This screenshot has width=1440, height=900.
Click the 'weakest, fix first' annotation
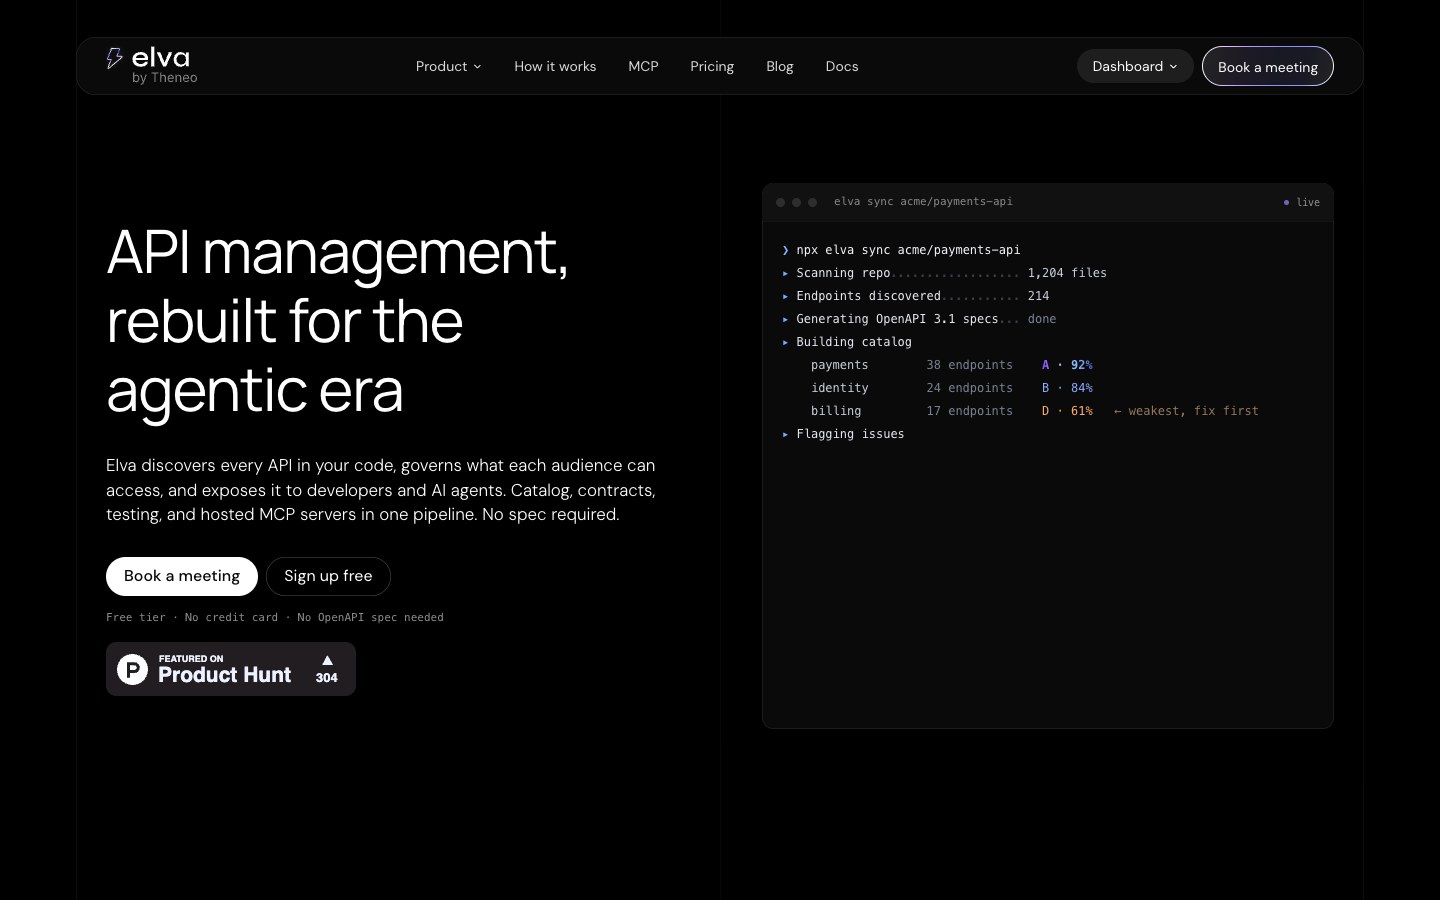tap(1186, 411)
